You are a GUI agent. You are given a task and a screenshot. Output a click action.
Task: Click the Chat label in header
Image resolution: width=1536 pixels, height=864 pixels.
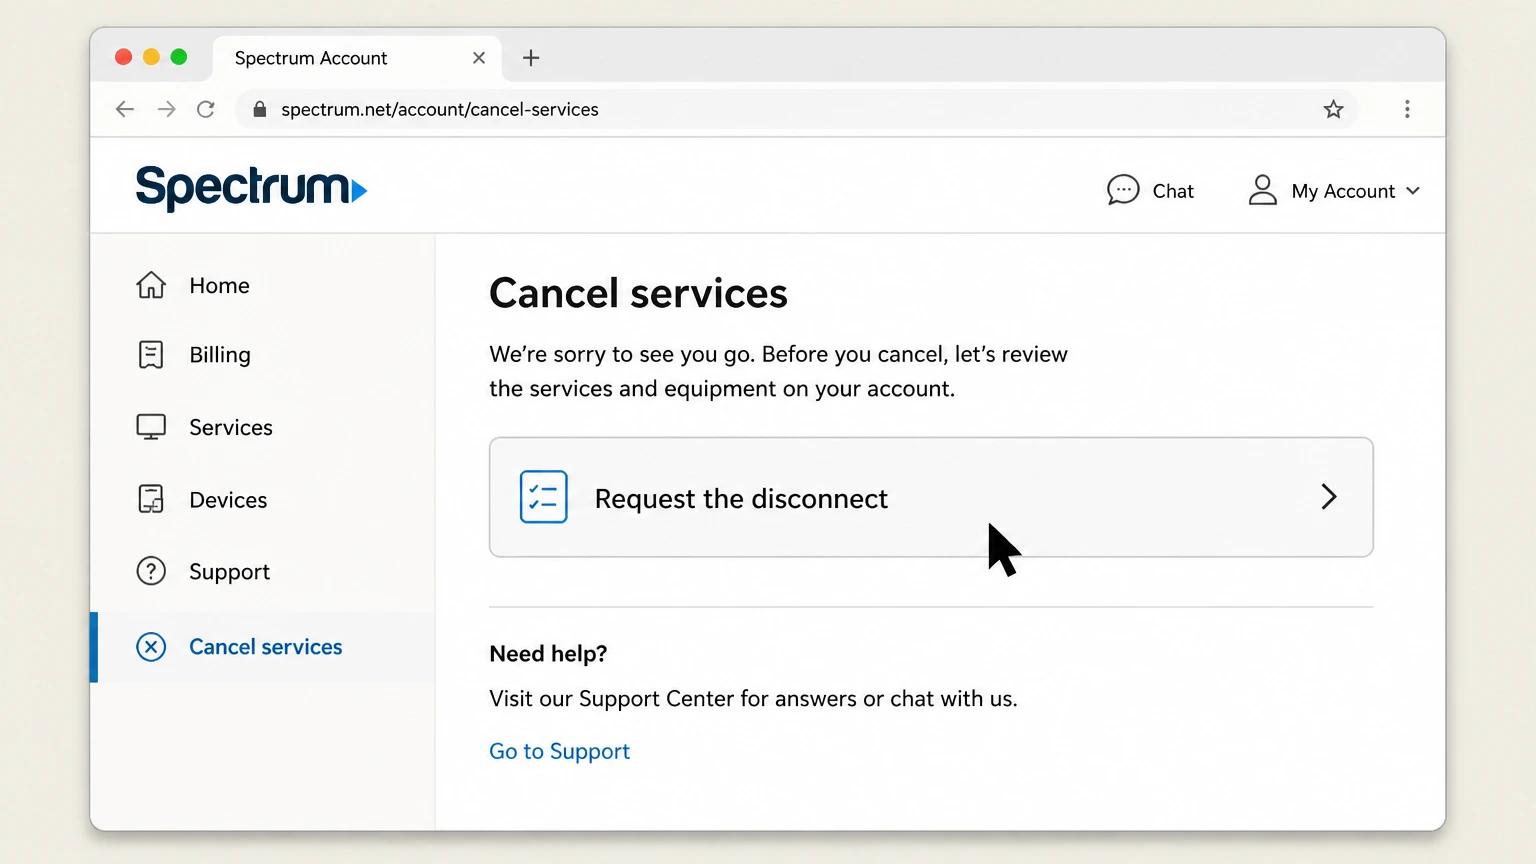click(x=1173, y=191)
